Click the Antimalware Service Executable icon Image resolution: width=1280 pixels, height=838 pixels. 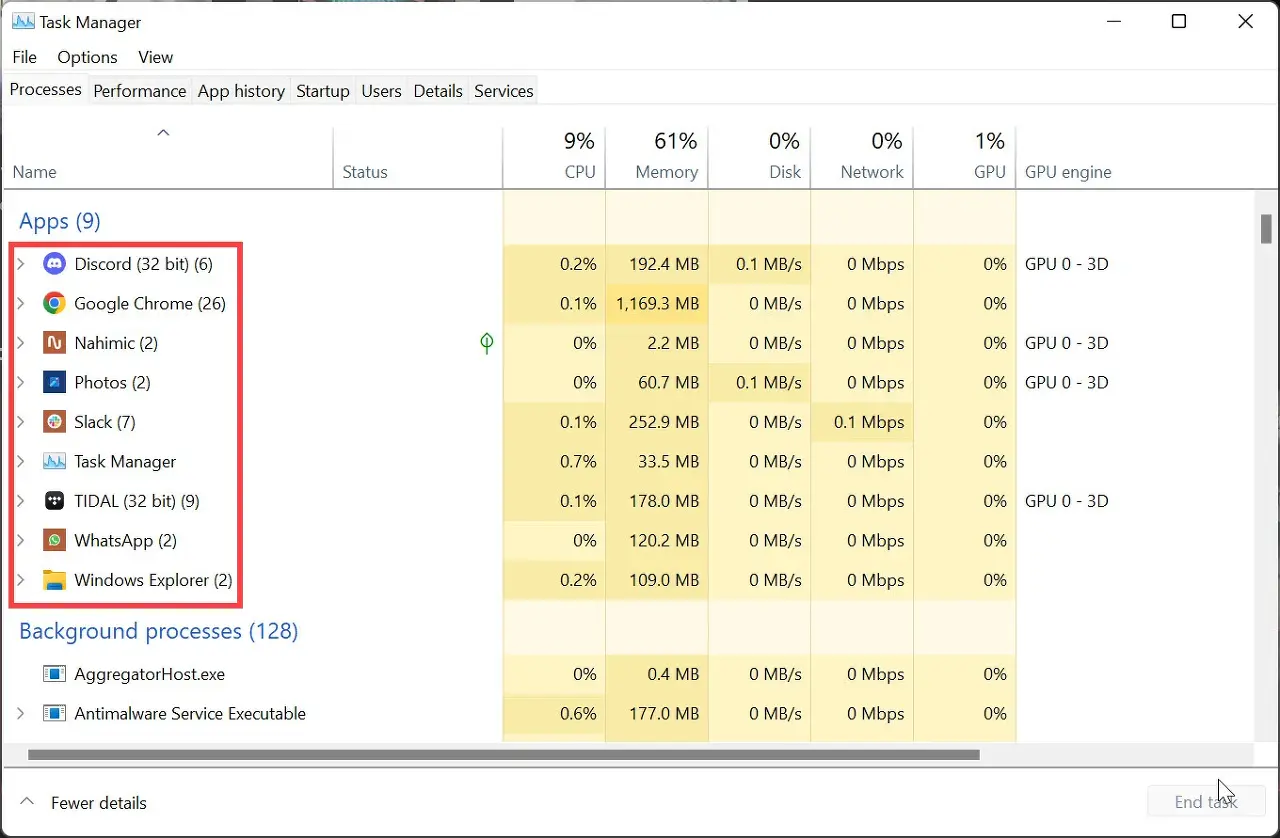coord(54,714)
